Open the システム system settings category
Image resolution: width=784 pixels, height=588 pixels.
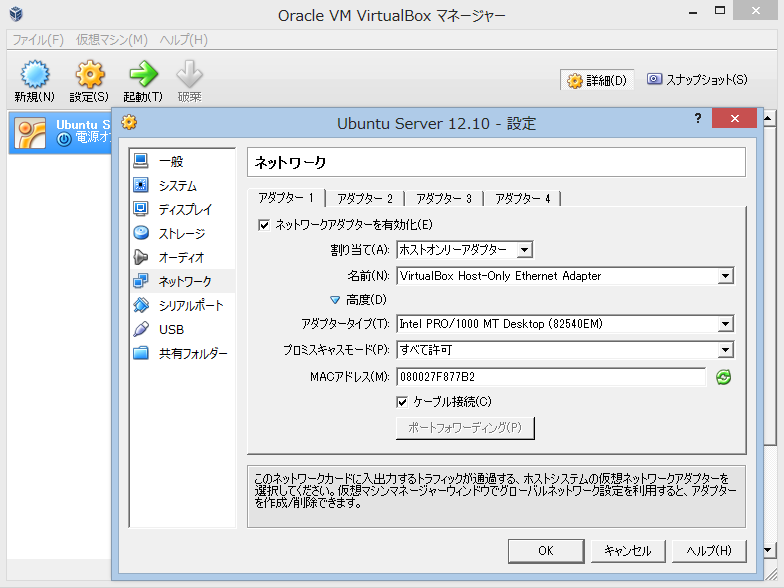point(182,186)
